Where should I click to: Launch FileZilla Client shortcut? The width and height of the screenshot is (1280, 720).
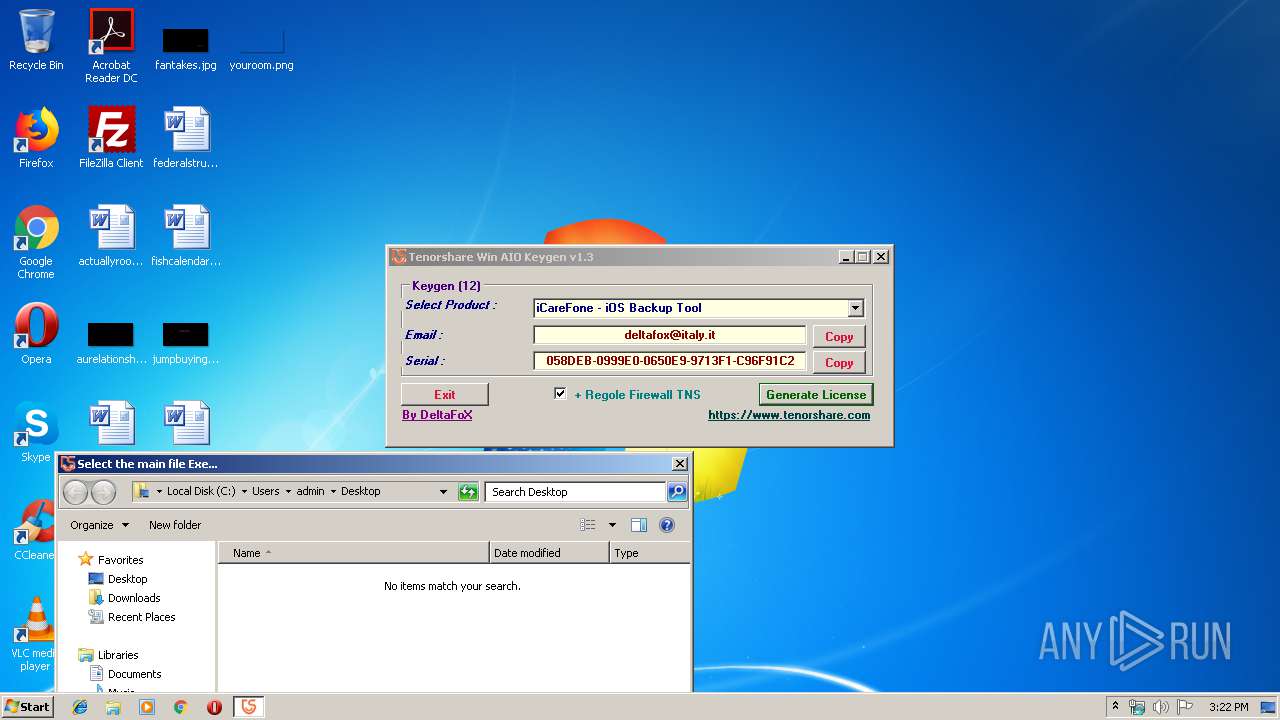click(x=111, y=138)
